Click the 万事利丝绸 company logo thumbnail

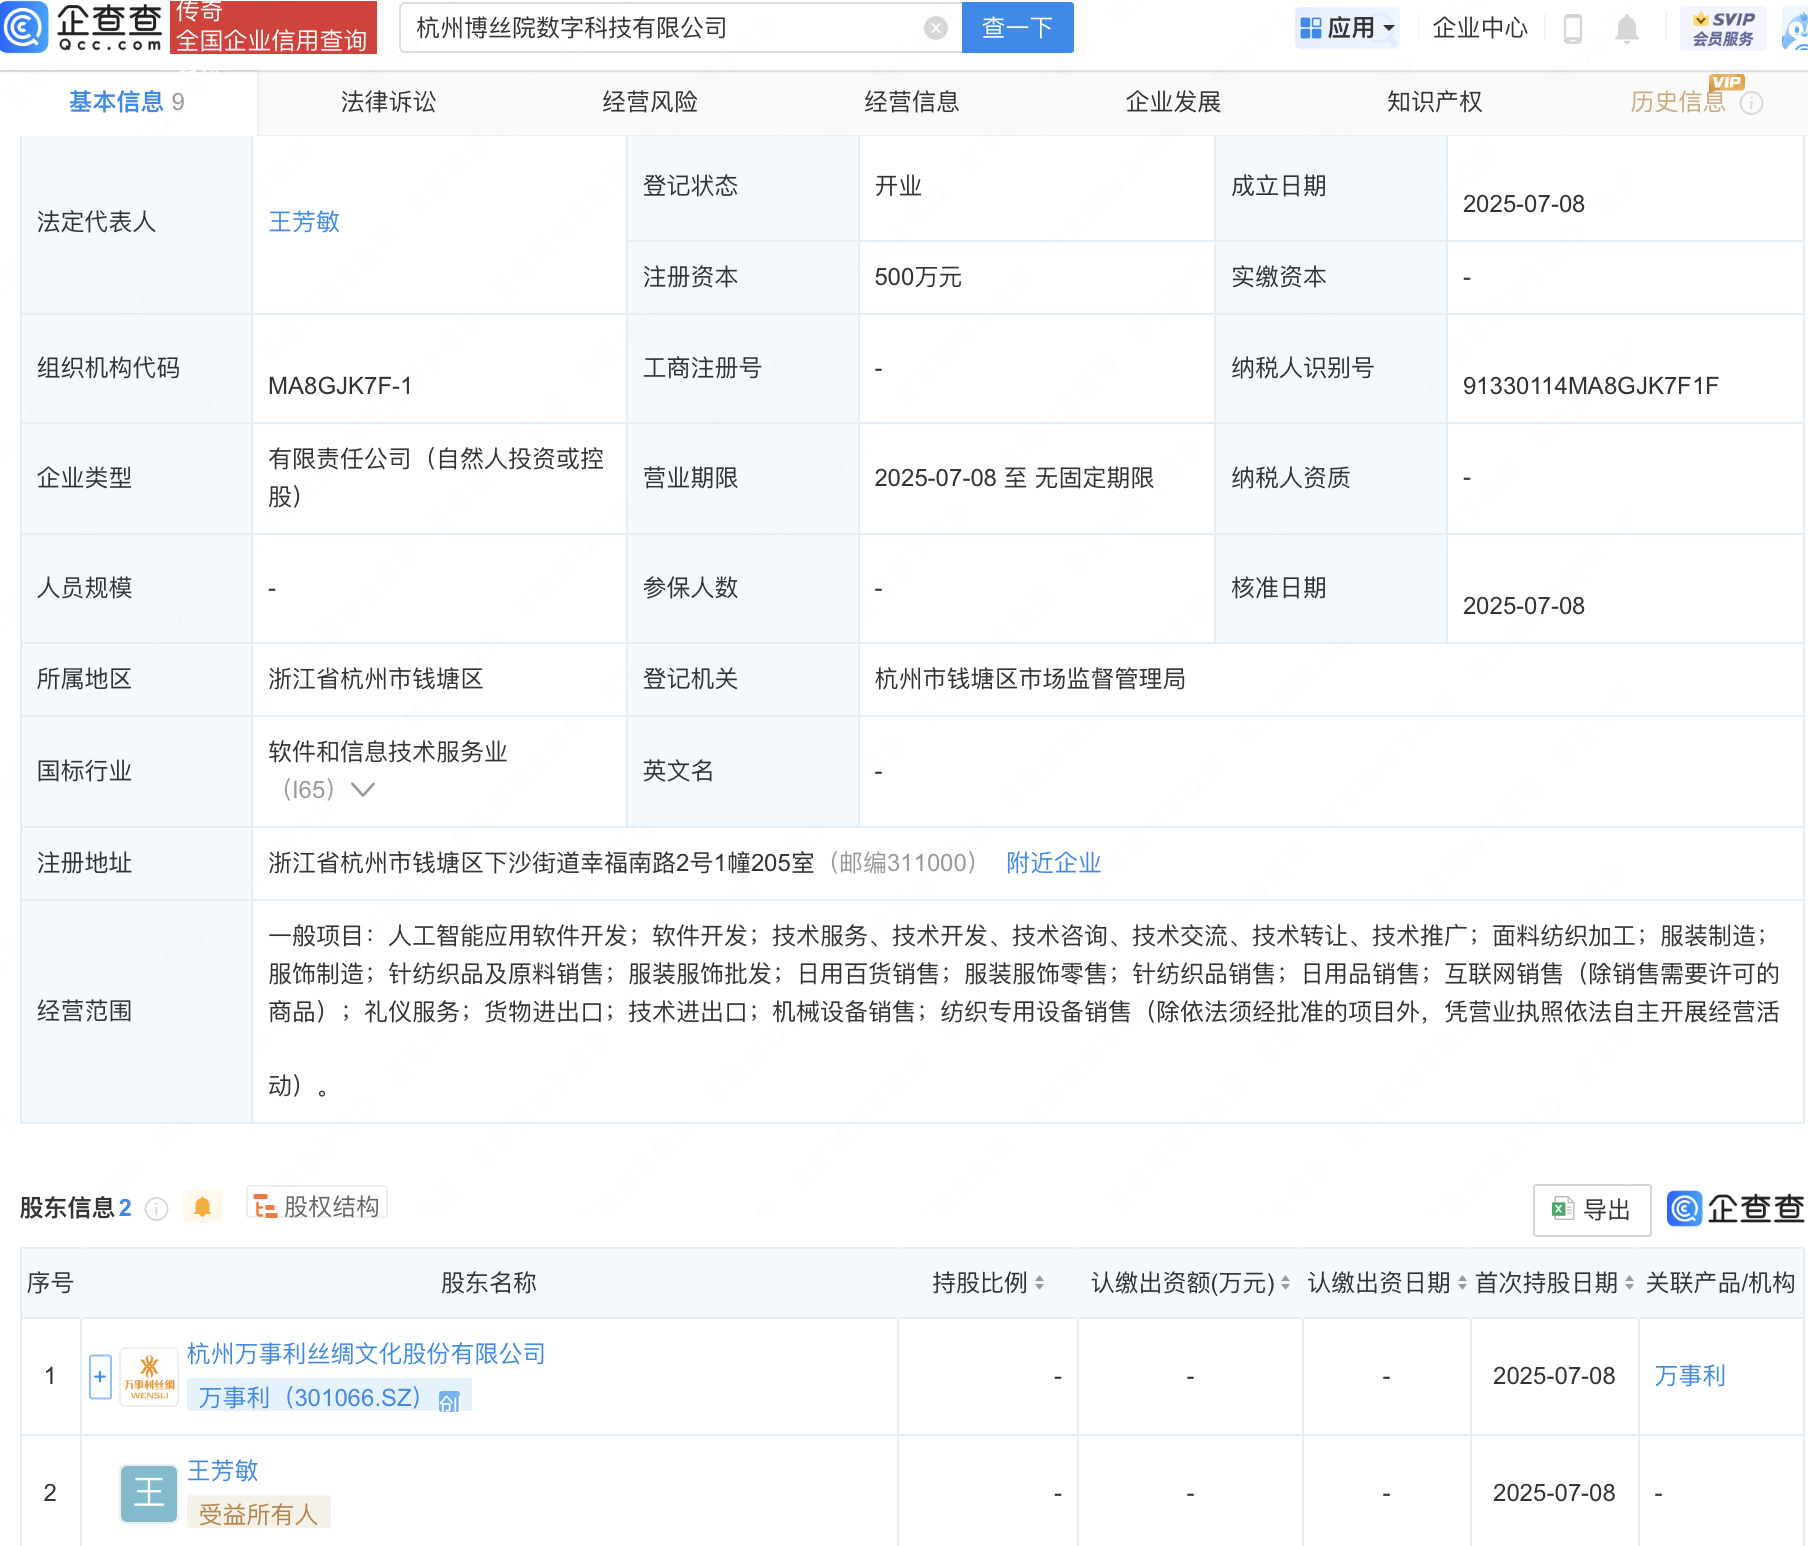(x=149, y=1377)
